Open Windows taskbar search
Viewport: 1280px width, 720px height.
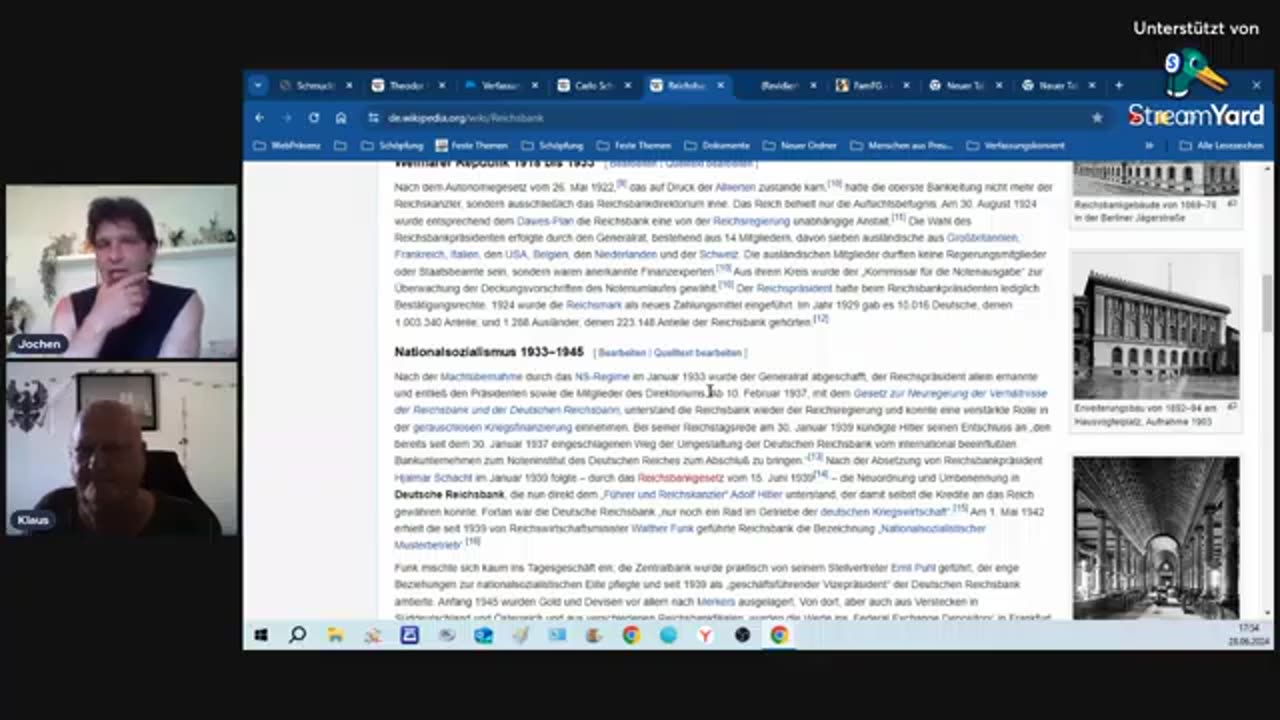(298, 635)
